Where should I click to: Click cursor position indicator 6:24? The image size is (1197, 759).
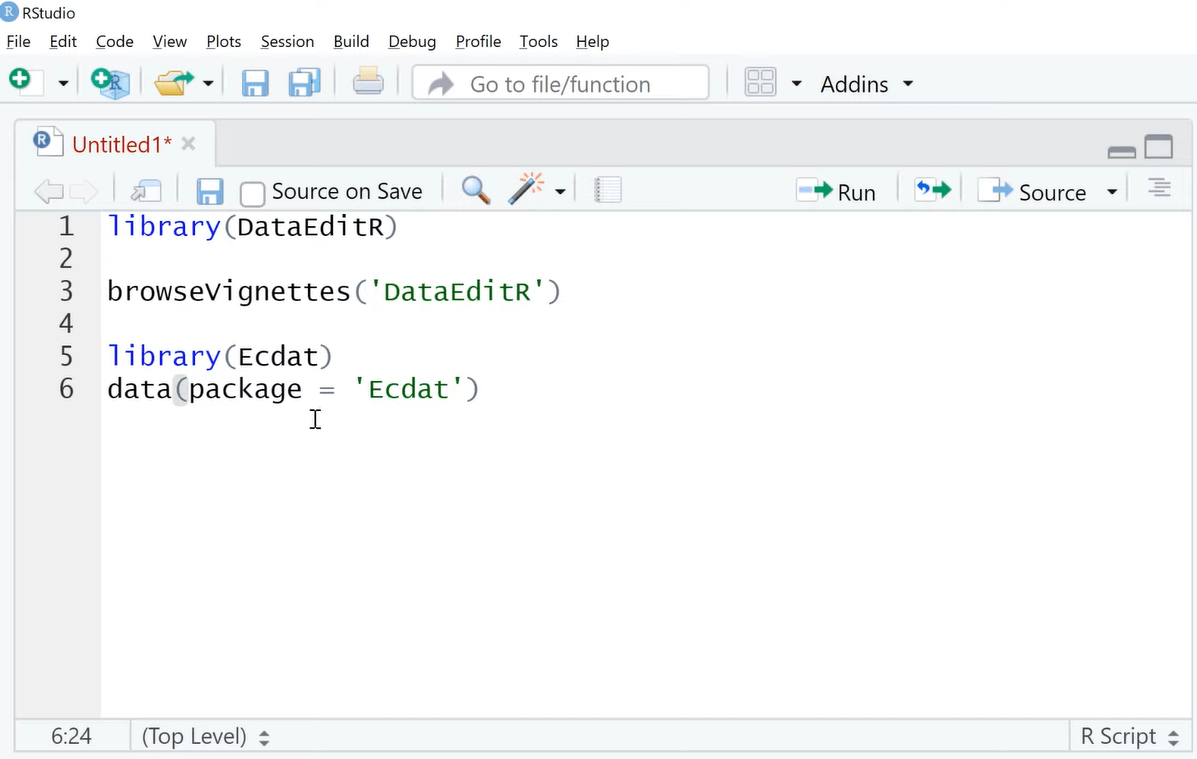pyautogui.click(x=71, y=736)
